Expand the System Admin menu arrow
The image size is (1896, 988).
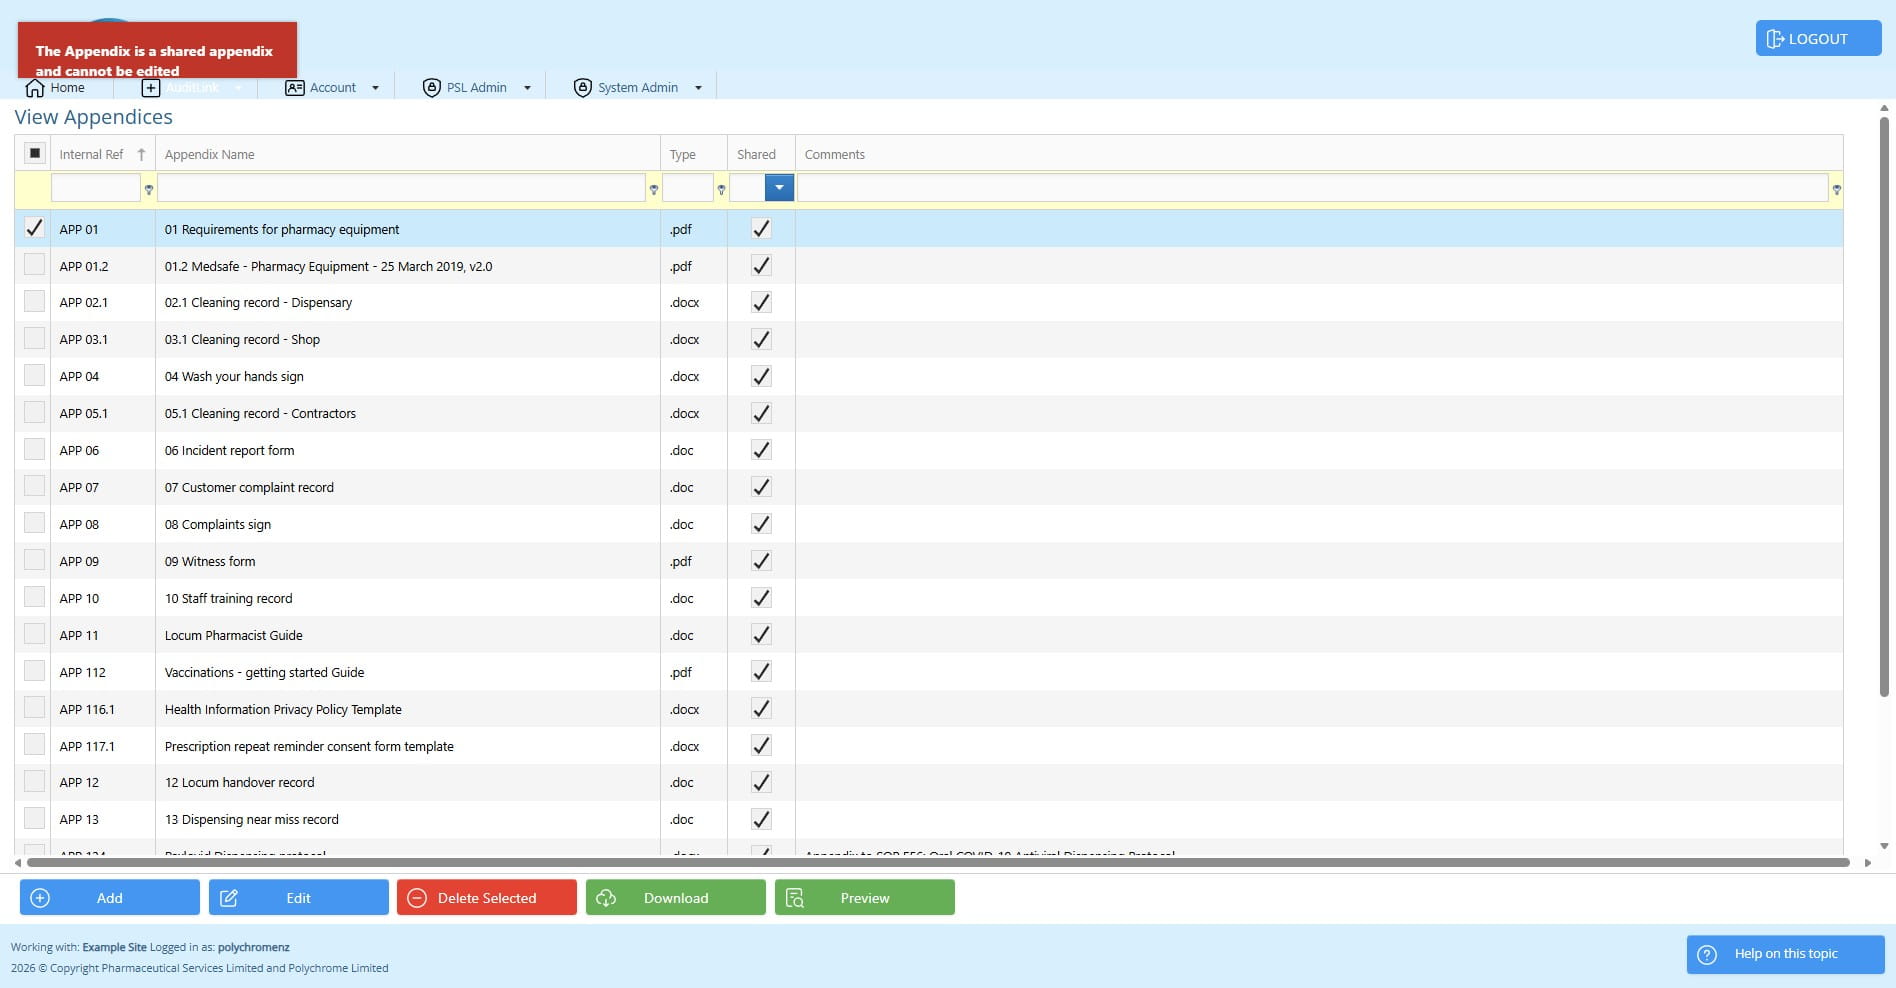click(x=698, y=88)
